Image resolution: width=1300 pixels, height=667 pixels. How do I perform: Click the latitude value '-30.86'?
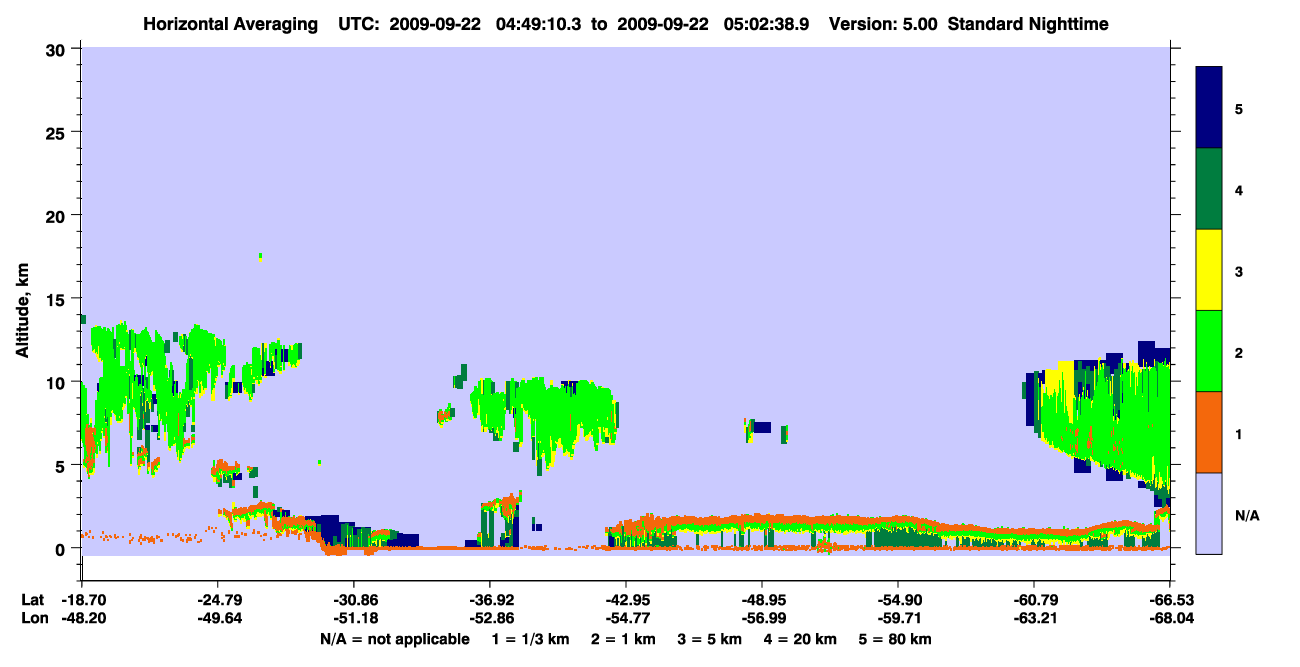coord(354,600)
